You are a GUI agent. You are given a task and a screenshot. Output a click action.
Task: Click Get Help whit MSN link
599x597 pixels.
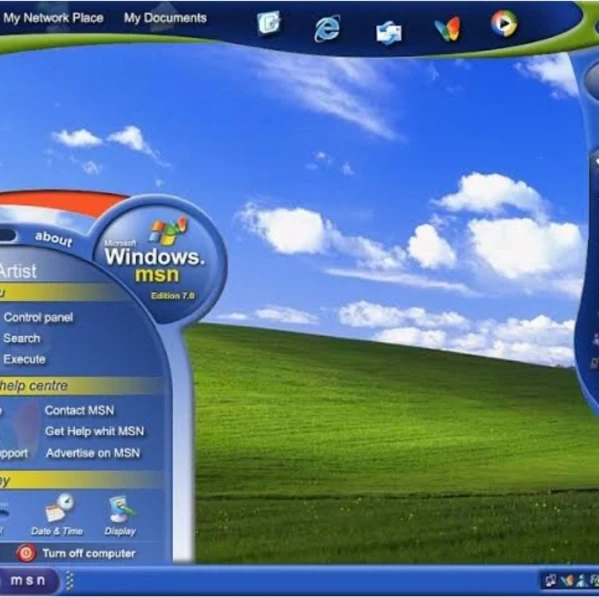95,431
